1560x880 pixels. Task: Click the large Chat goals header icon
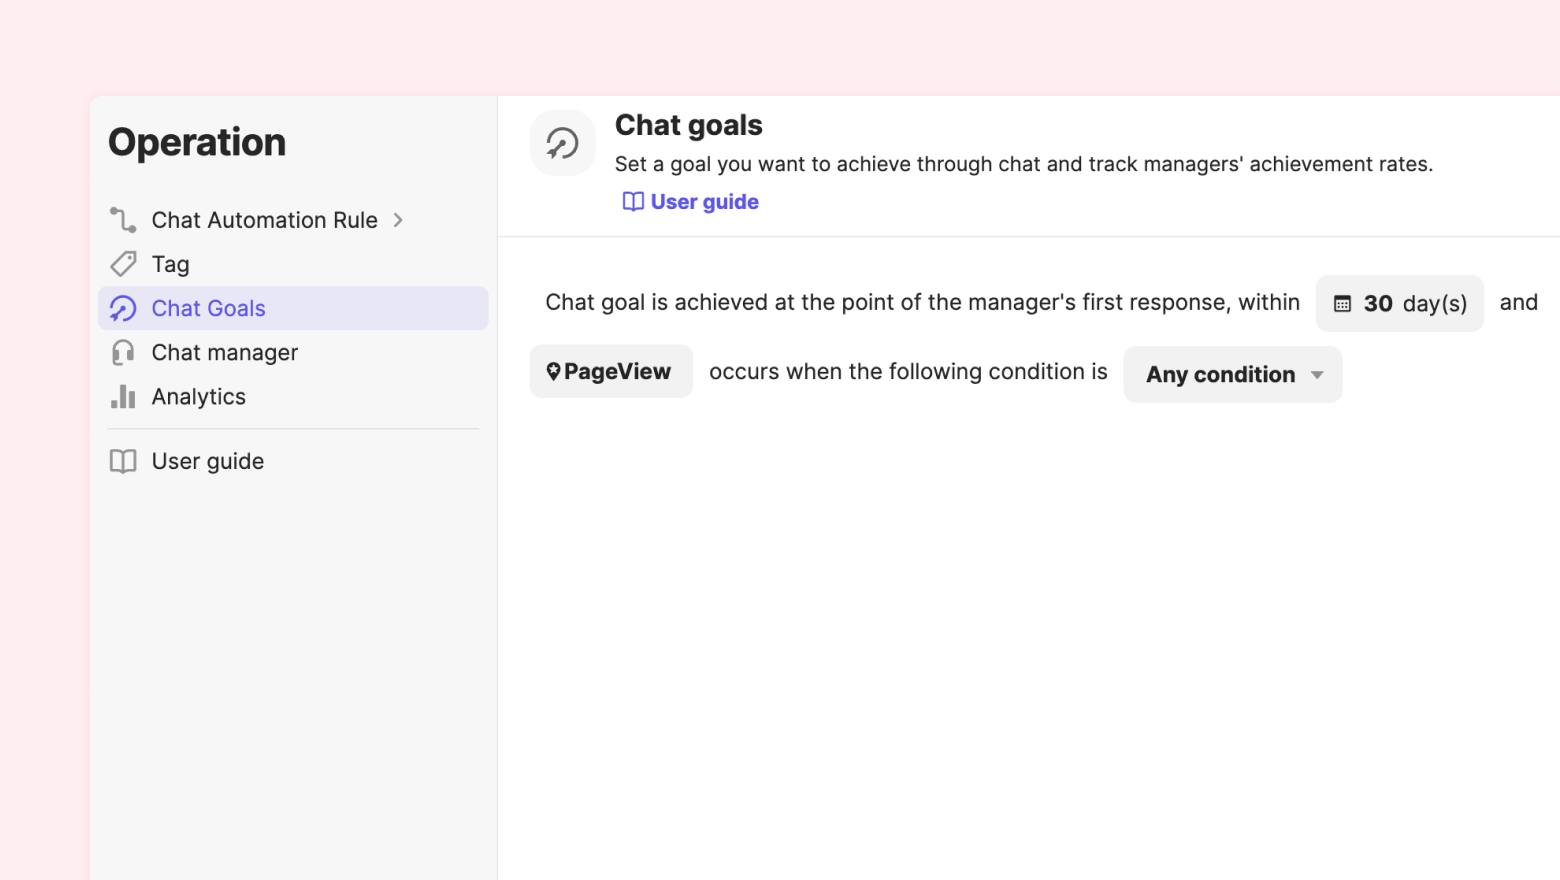(562, 143)
